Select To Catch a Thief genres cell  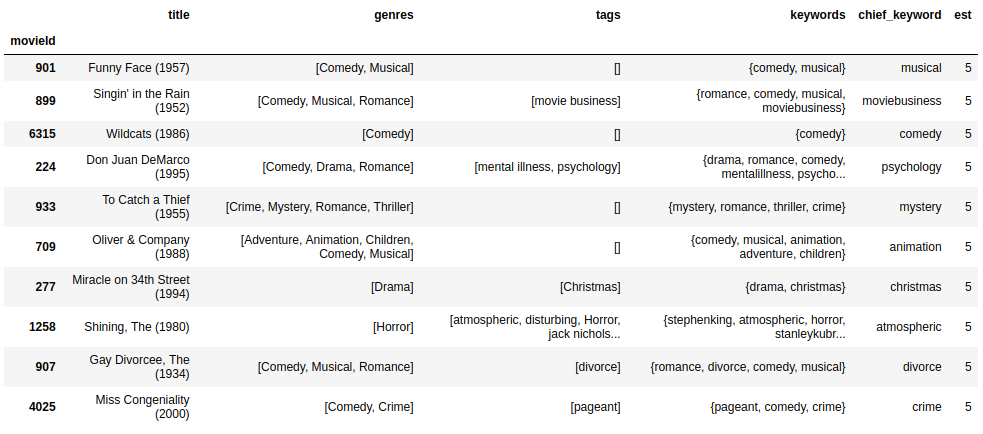(x=320, y=206)
